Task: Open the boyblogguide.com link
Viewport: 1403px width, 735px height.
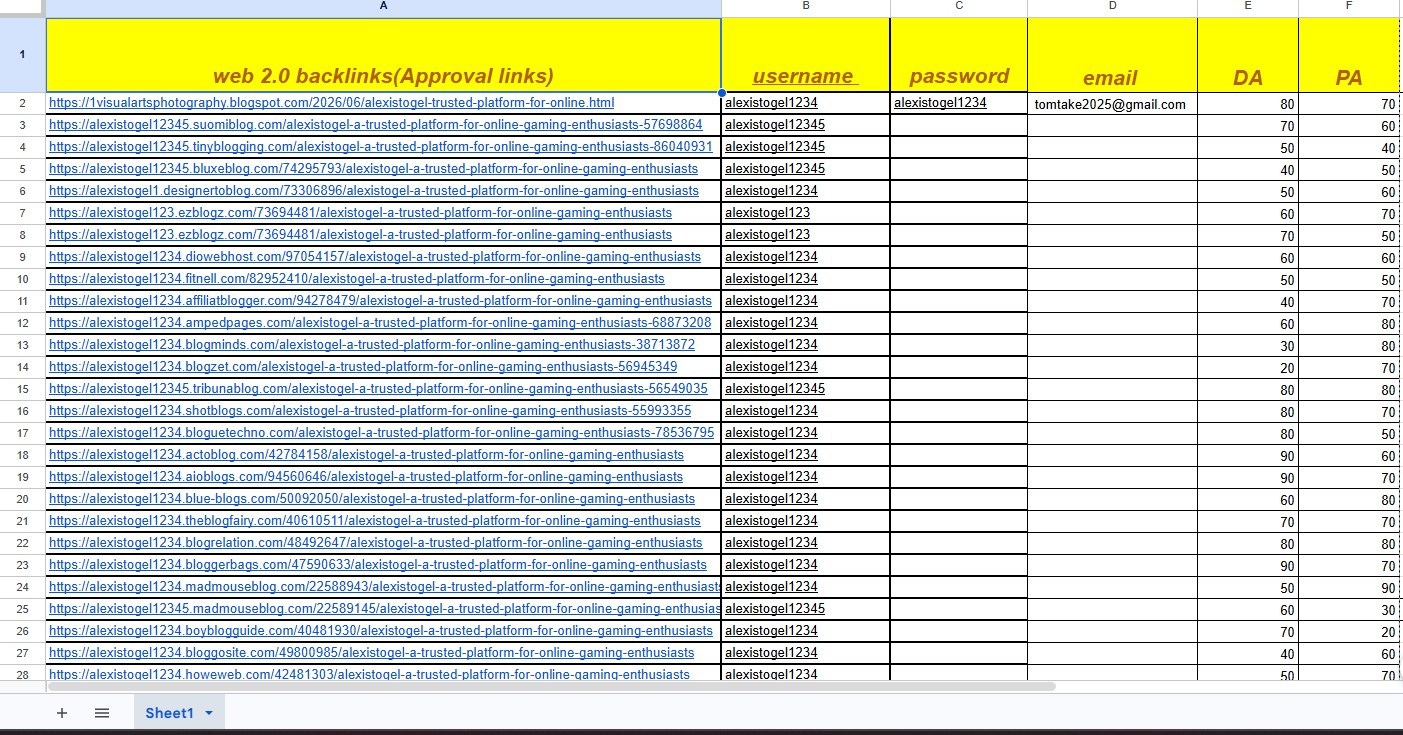Action: pyautogui.click(x=381, y=631)
